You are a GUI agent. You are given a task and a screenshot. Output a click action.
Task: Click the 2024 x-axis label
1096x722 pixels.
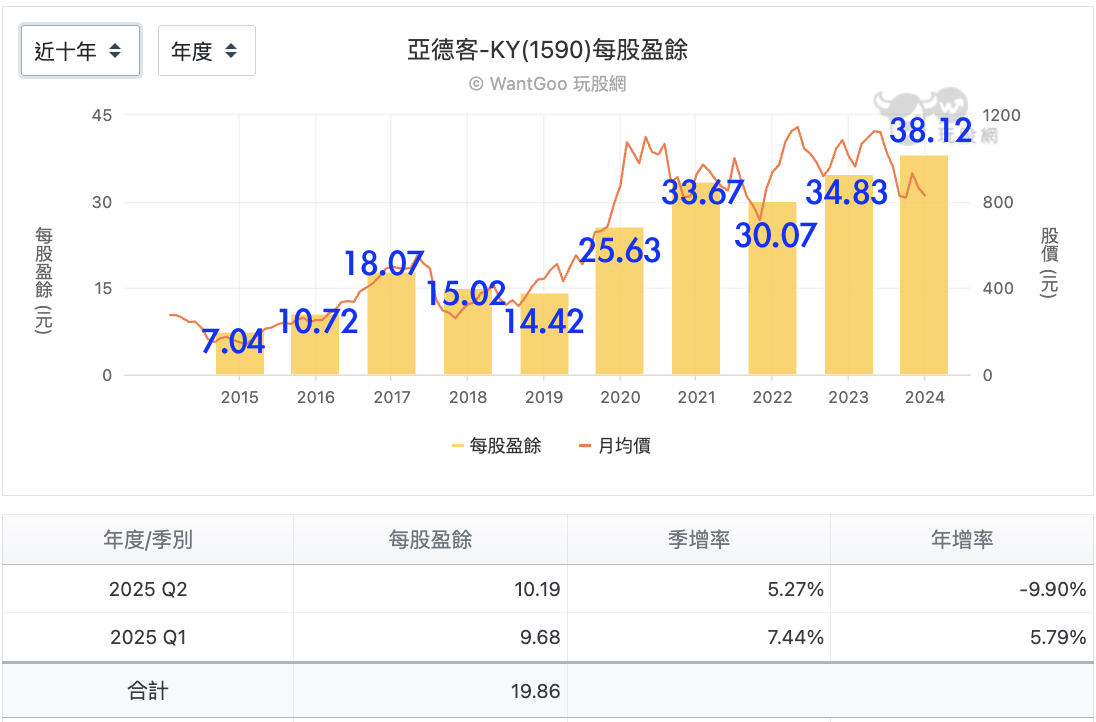point(924,398)
